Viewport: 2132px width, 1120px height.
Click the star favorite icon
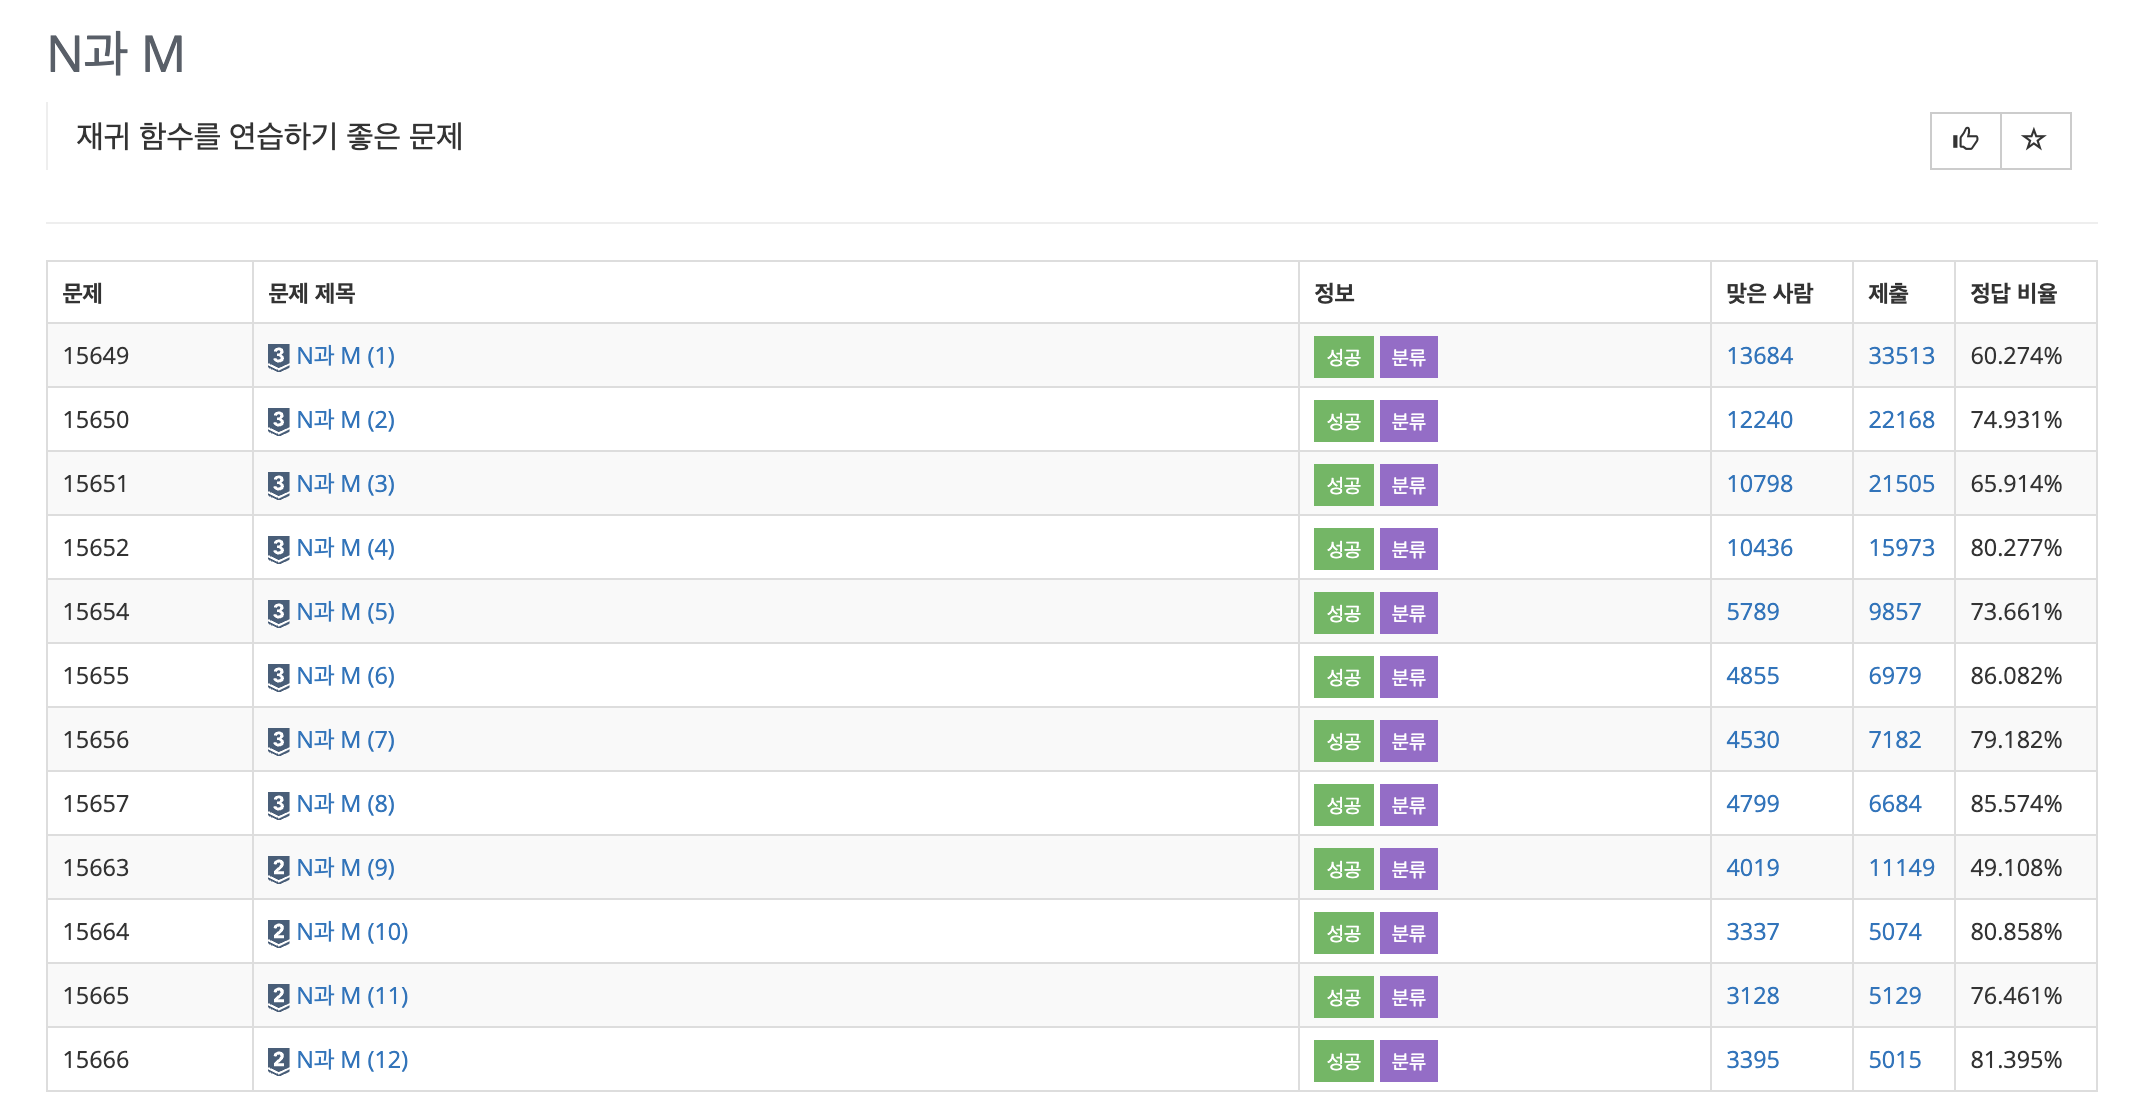[x=2034, y=140]
